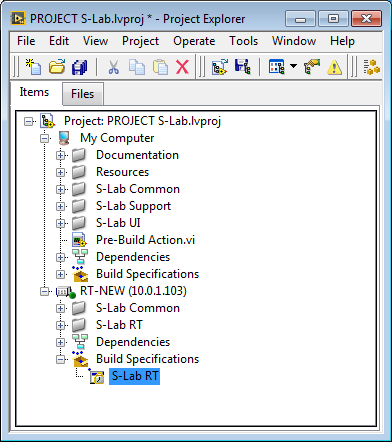Click the Save Project tree icon
Screen dimensions: 392x442
pyautogui.click(x=242, y=67)
